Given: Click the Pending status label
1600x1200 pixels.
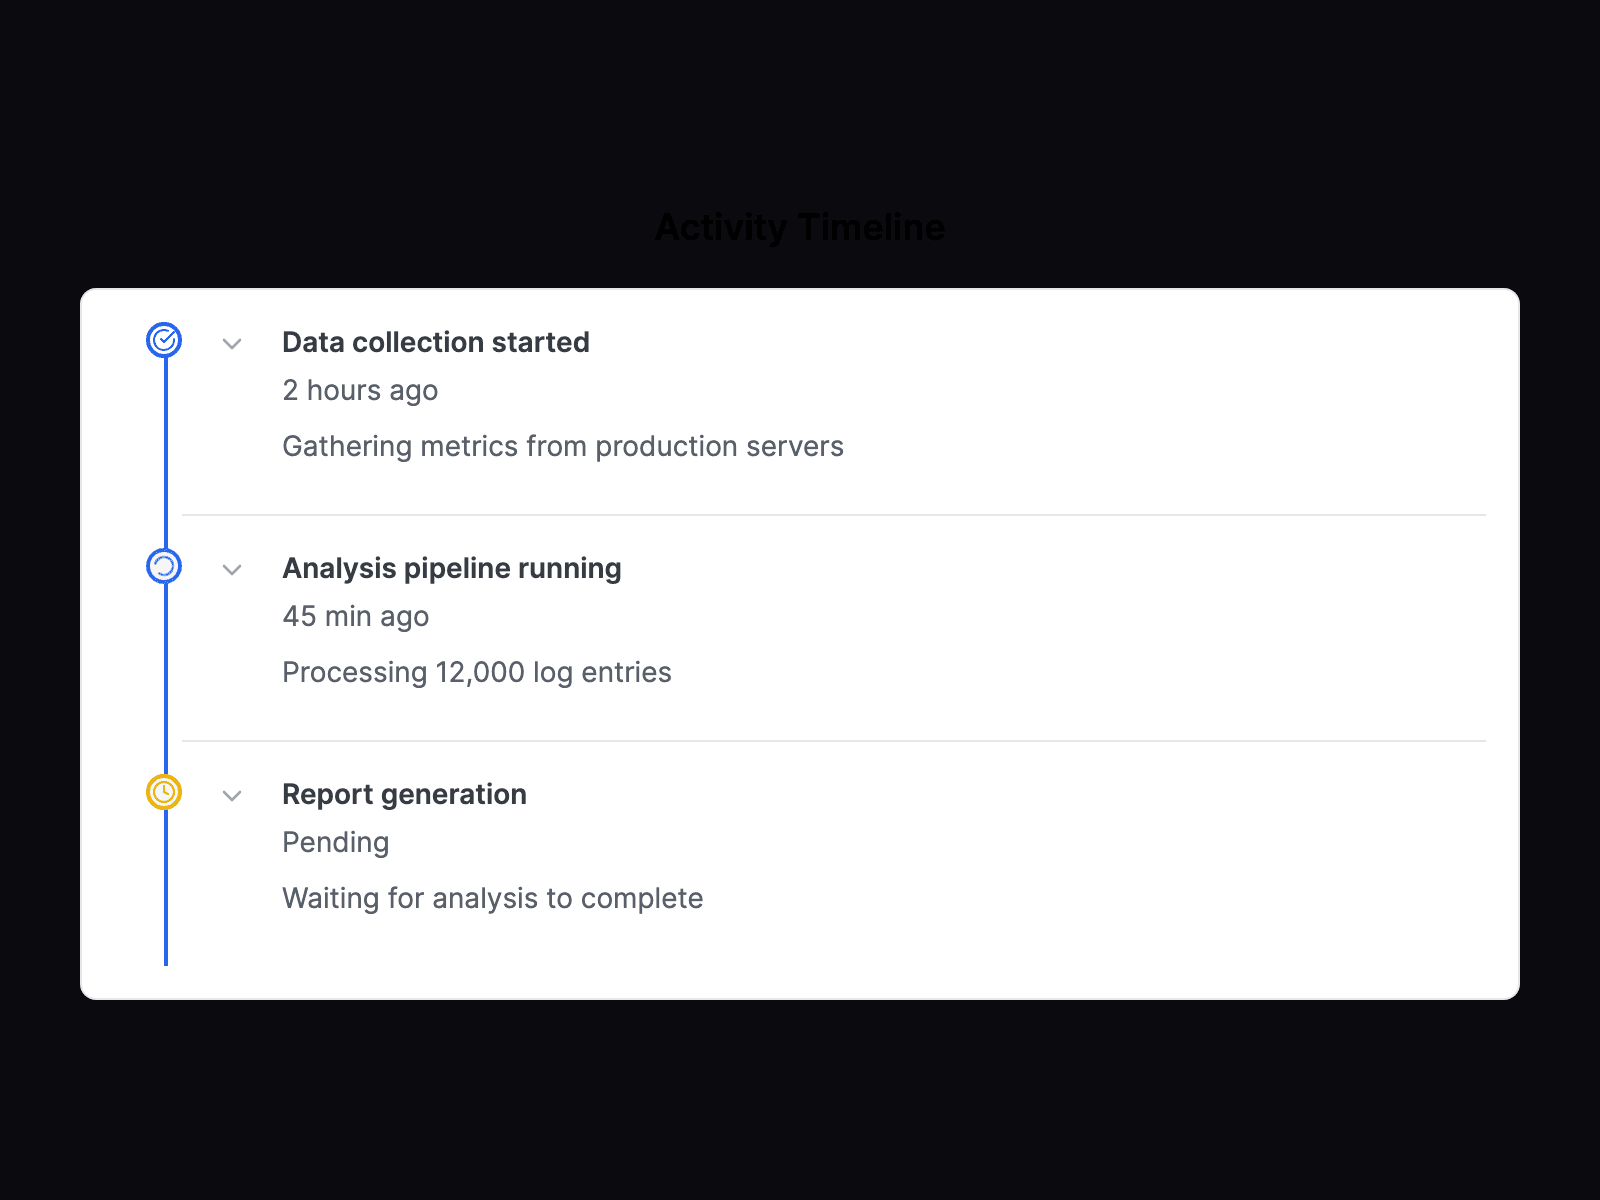Looking at the screenshot, I should (335, 842).
